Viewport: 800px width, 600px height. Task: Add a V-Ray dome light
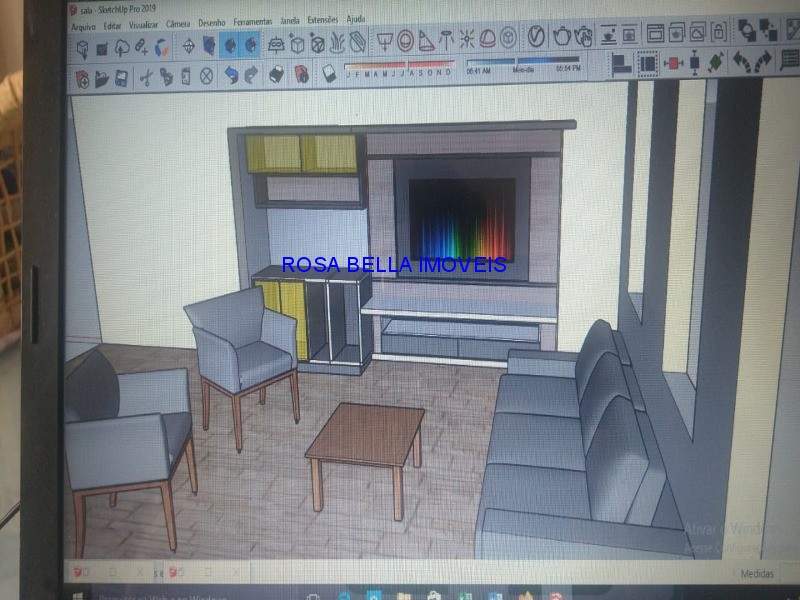point(487,38)
